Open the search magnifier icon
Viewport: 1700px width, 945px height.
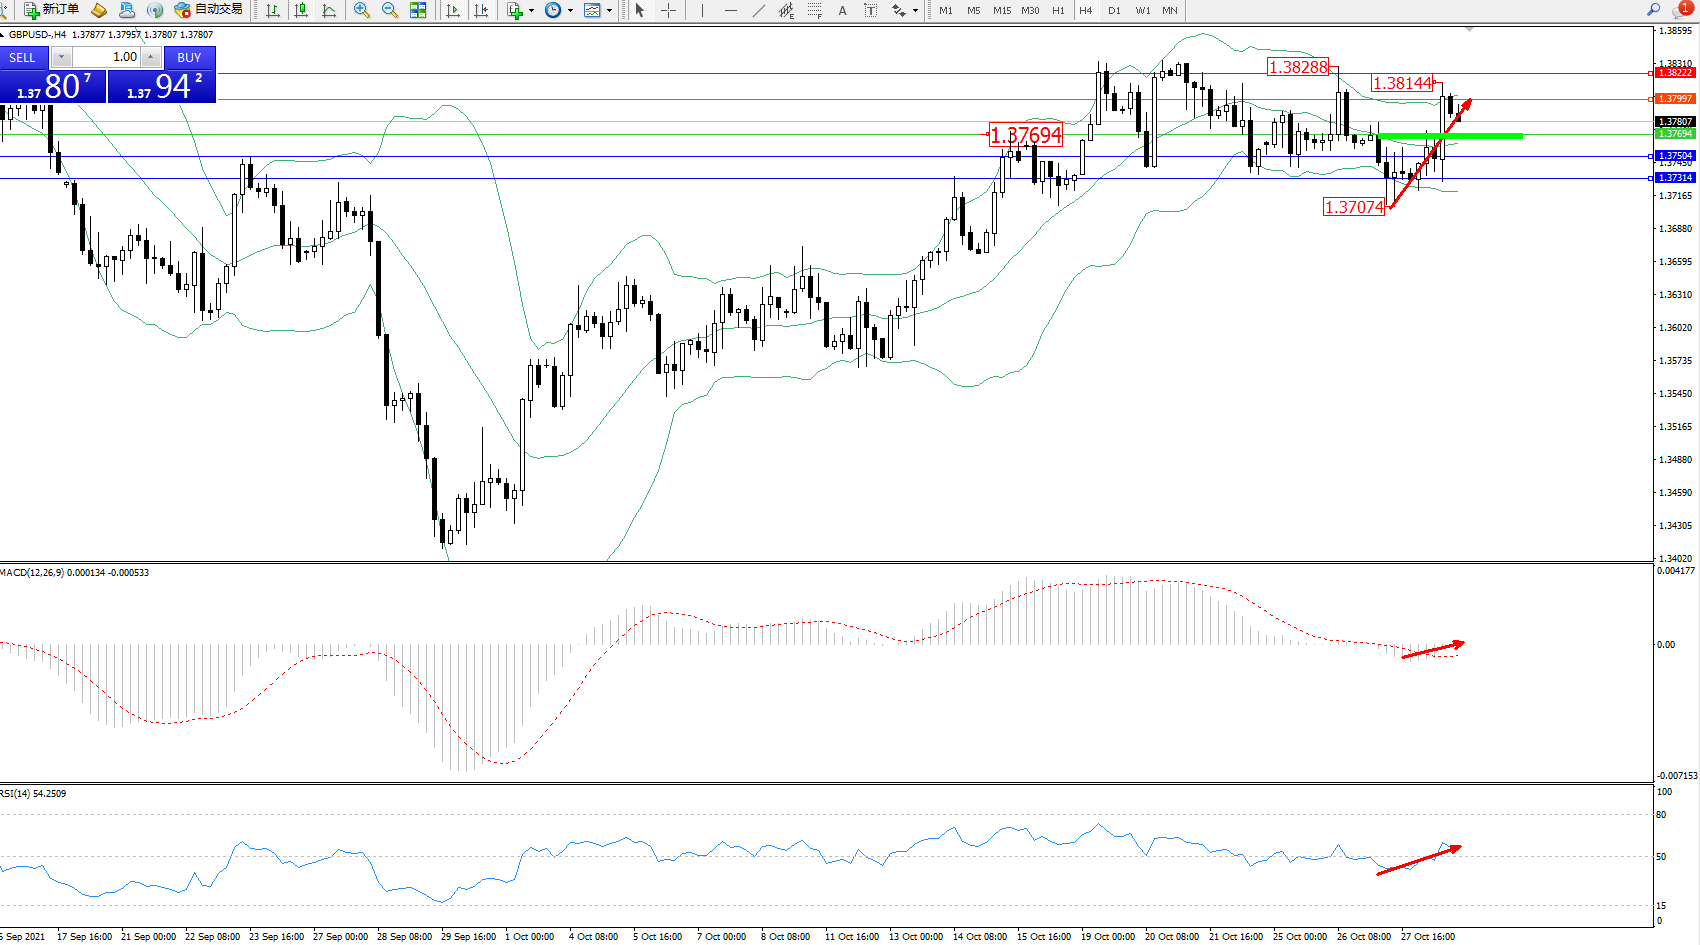tap(1654, 10)
